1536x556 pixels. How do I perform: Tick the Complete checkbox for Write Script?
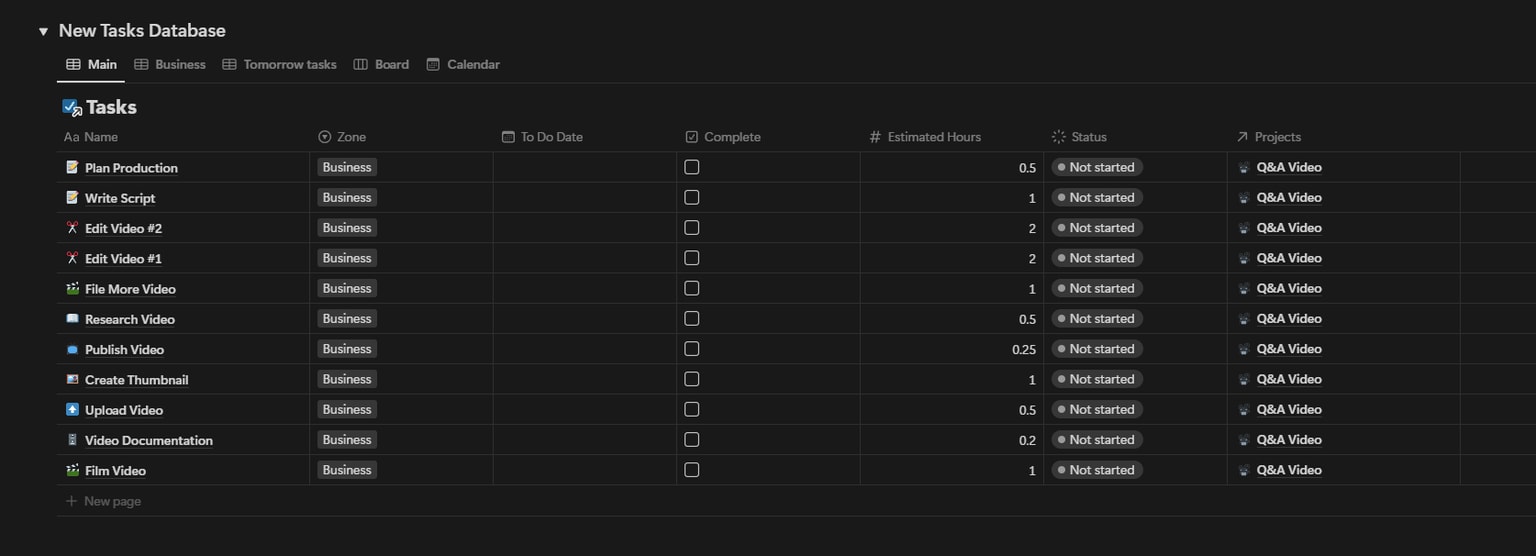[x=692, y=197]
